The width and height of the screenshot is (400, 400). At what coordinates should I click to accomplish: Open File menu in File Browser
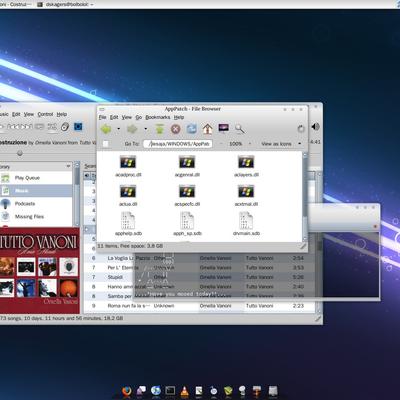[x=102, y=117]
